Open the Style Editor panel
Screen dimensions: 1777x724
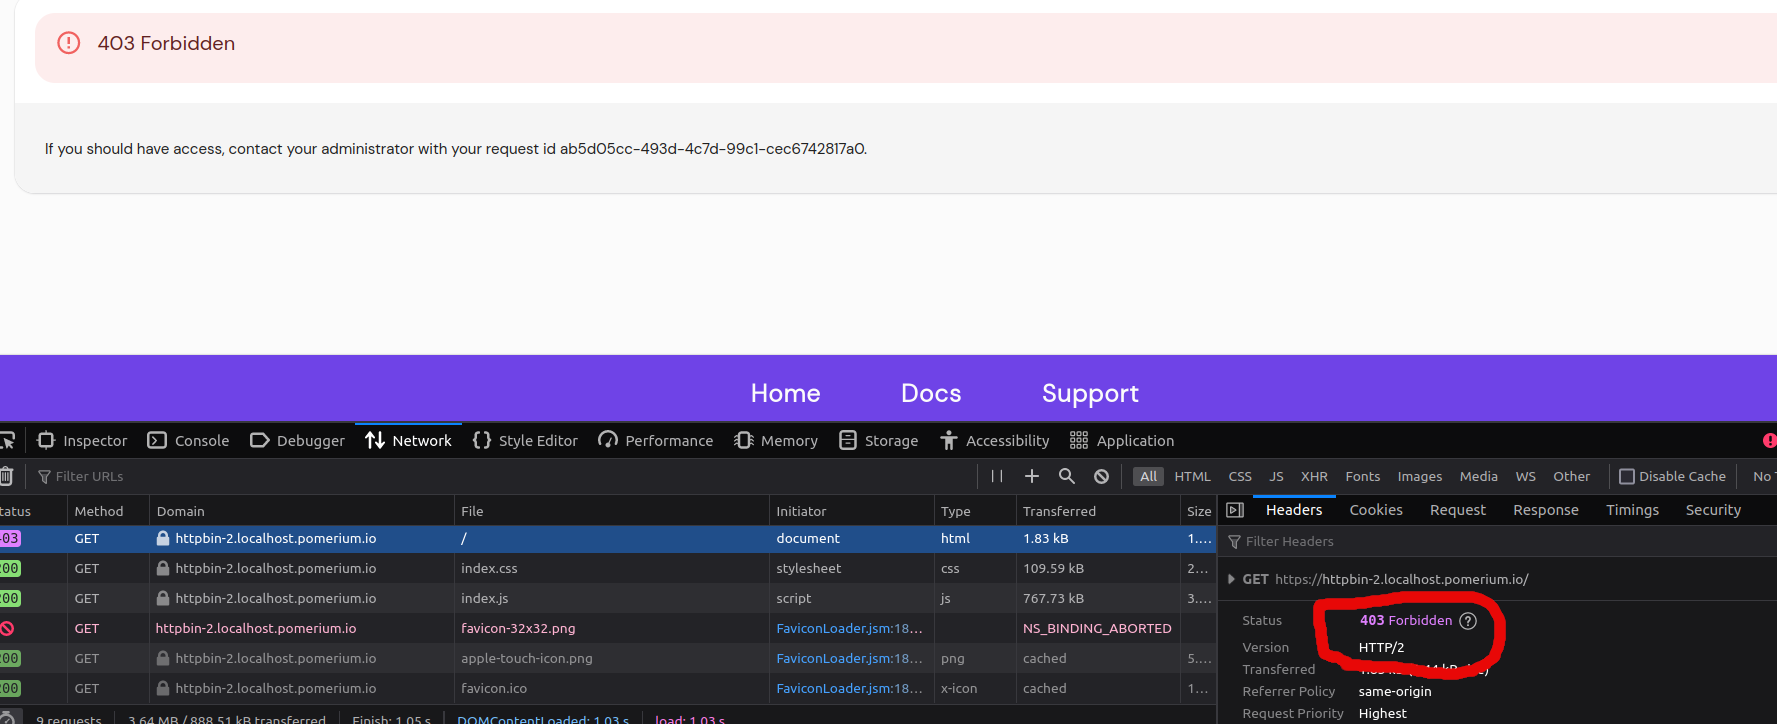tap(525, 440)
